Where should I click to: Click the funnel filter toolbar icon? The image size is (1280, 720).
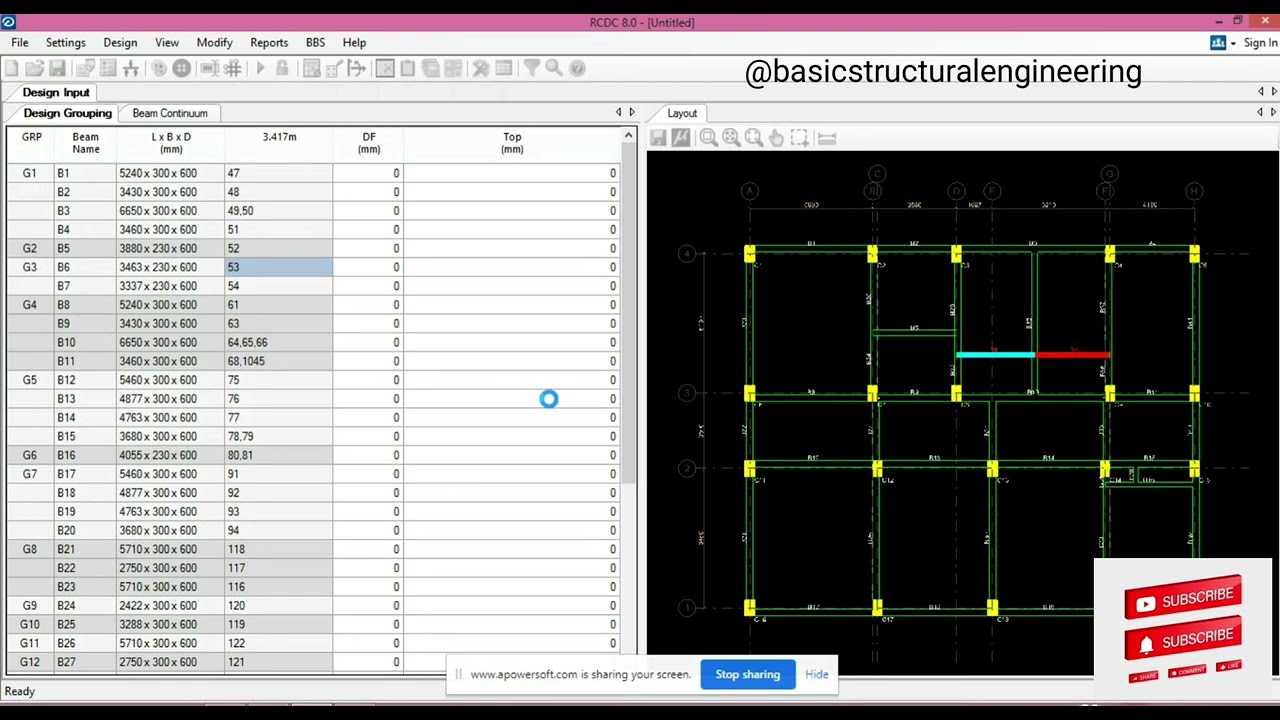click(x=531, y=68)
